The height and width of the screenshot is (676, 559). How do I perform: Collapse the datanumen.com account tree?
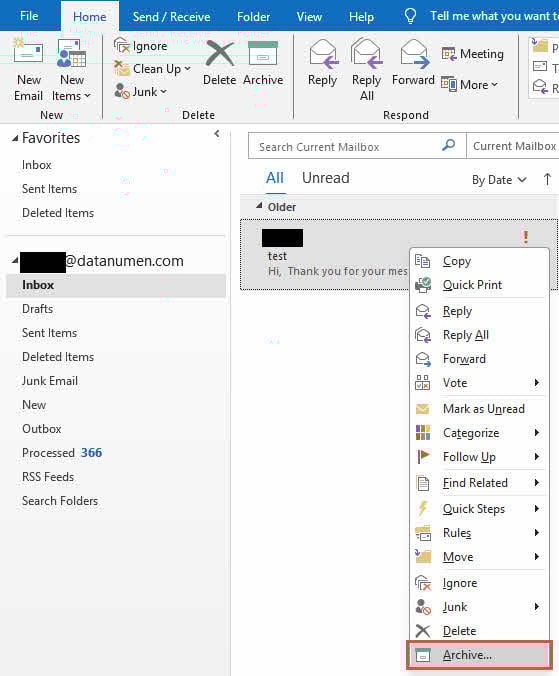[x=15, y=260]
